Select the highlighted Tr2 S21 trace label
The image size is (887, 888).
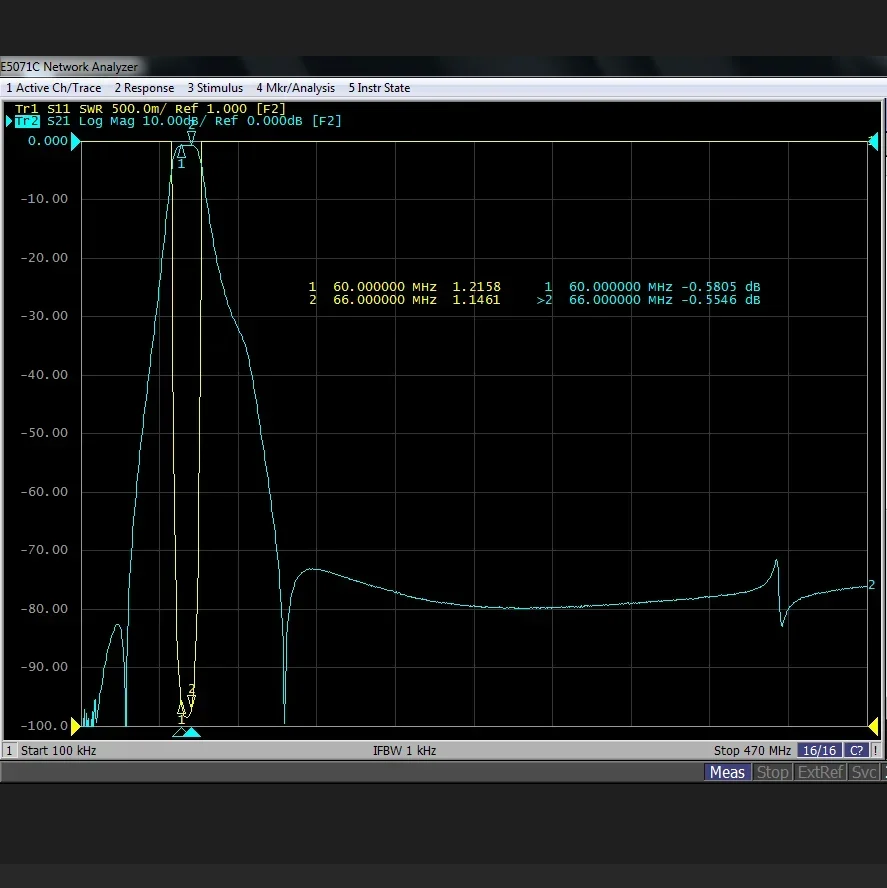point(27,121)
